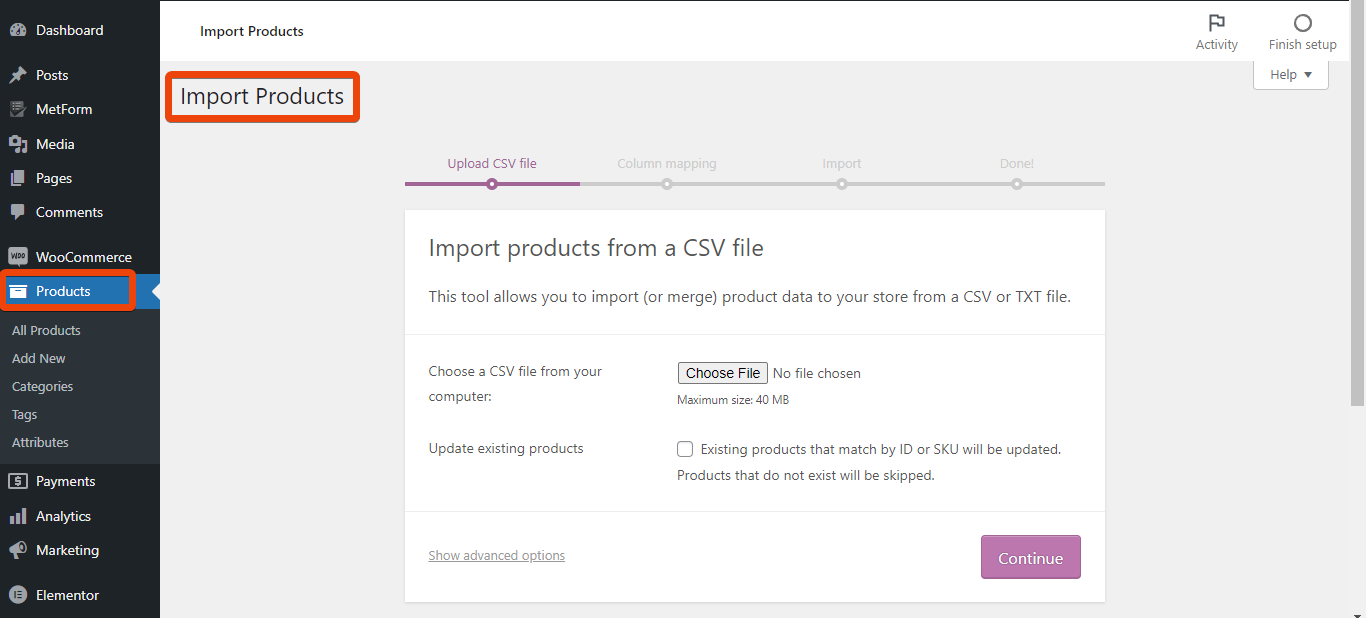This screenshot has width=1366, height=618.
Task: Click the Posts pushpin icon
Action: coord(18,75)
